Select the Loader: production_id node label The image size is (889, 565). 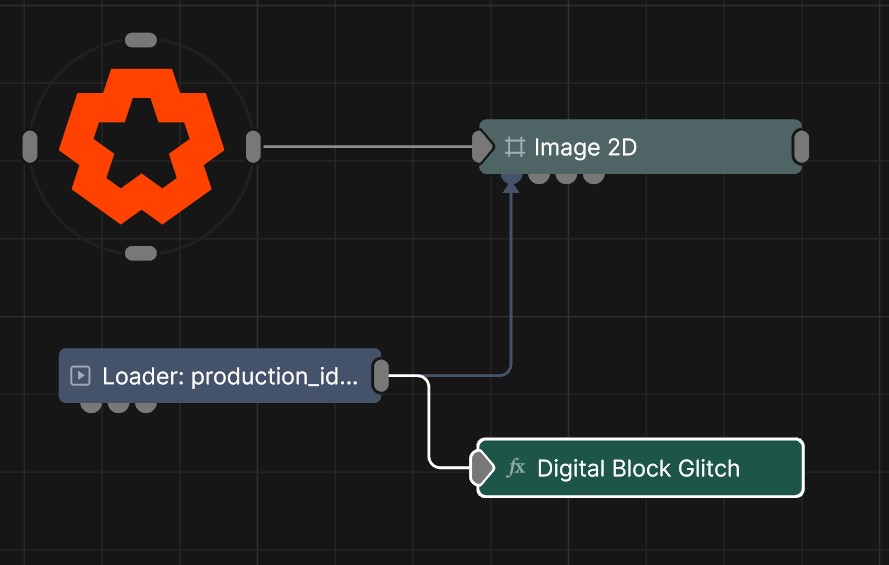pos(230,376)
